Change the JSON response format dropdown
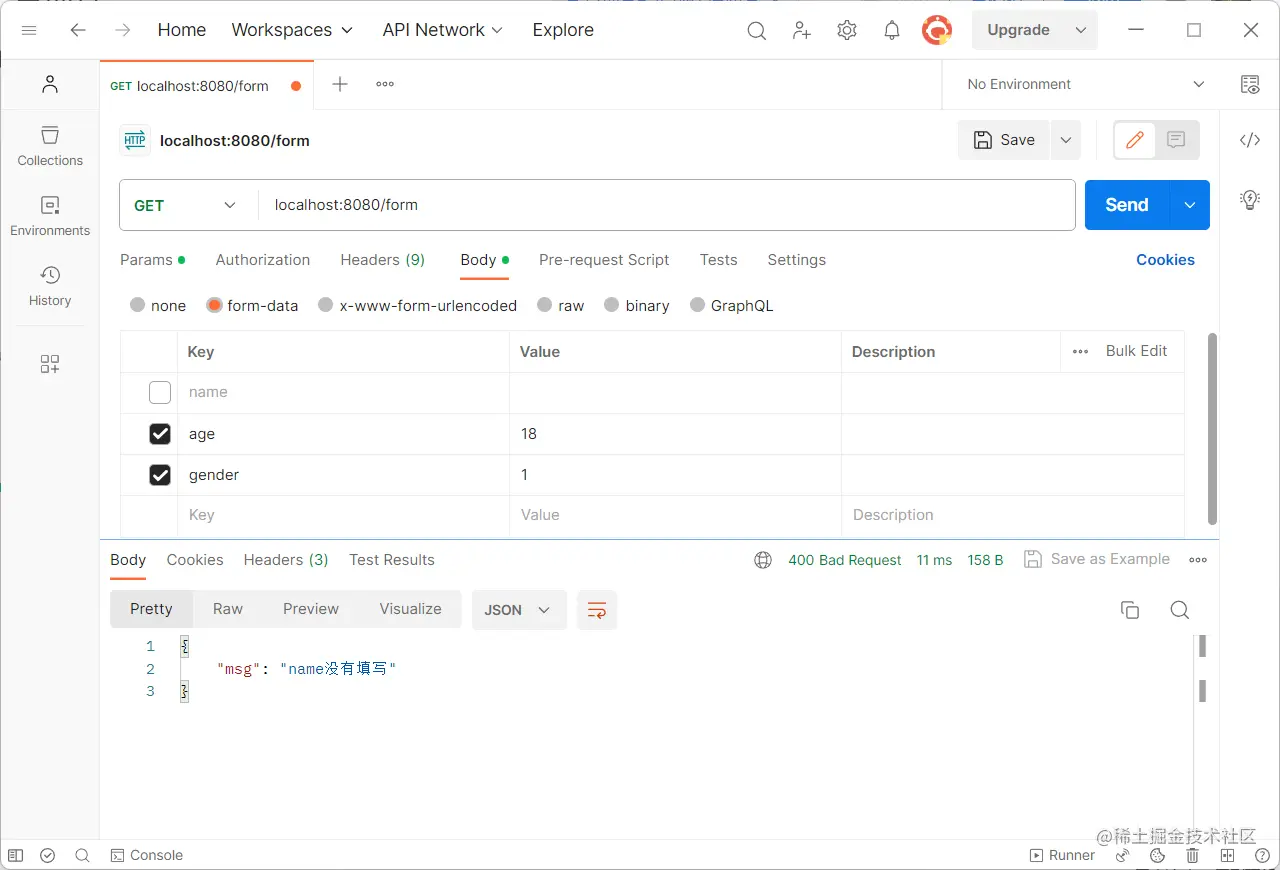1280x870 pixels. pyautogui.click(x=519, y=610)
